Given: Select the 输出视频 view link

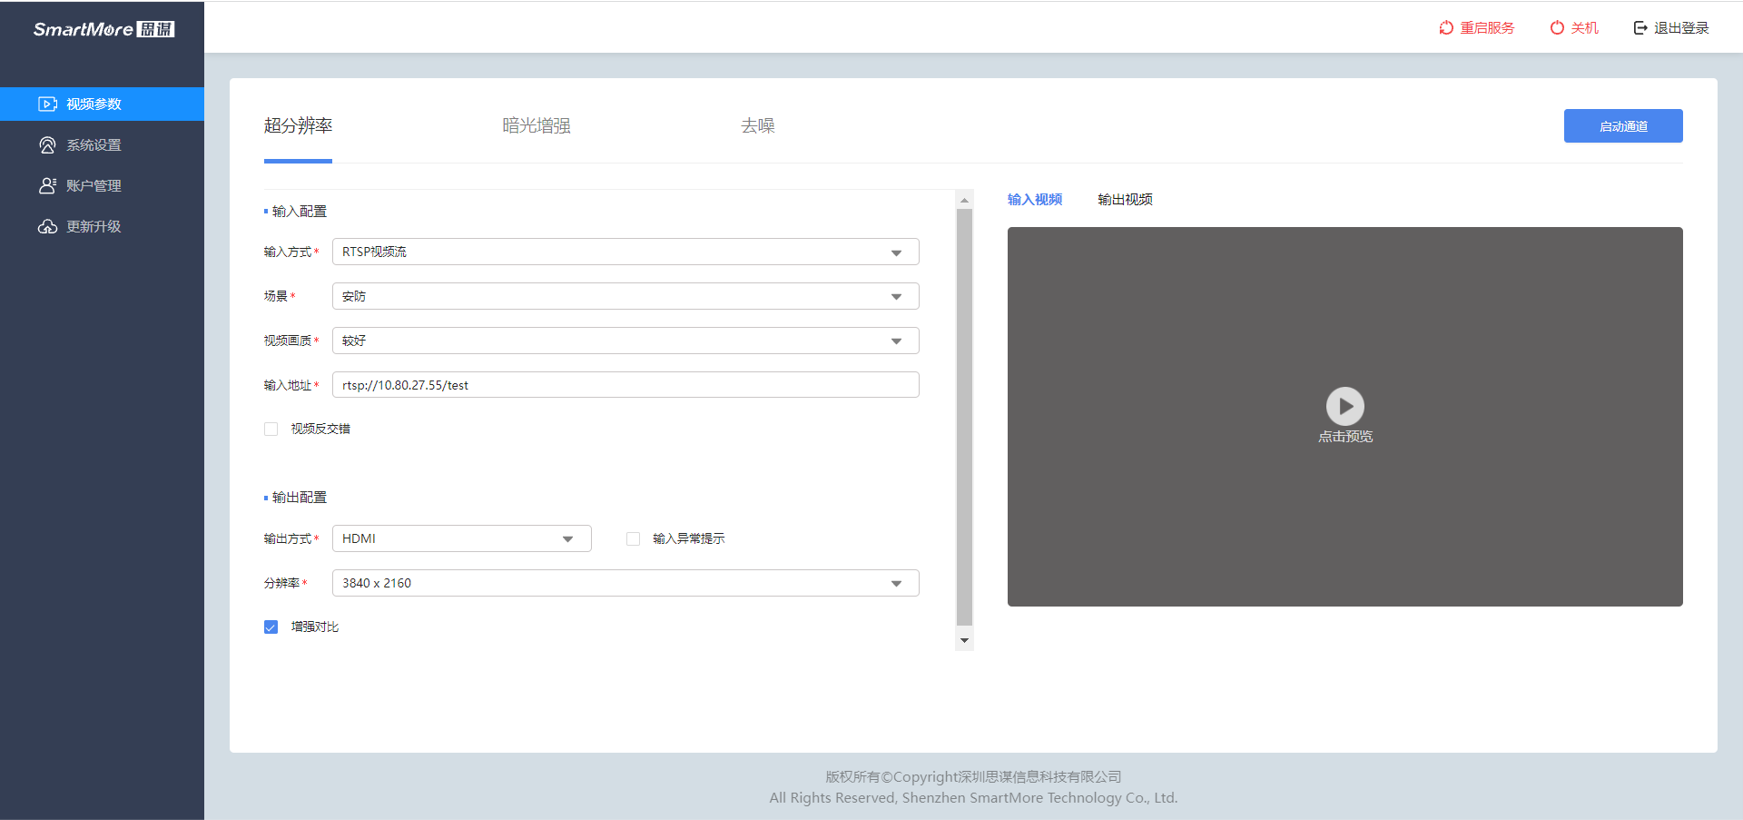Looking at the screenshot, I should coord(1124,200).
